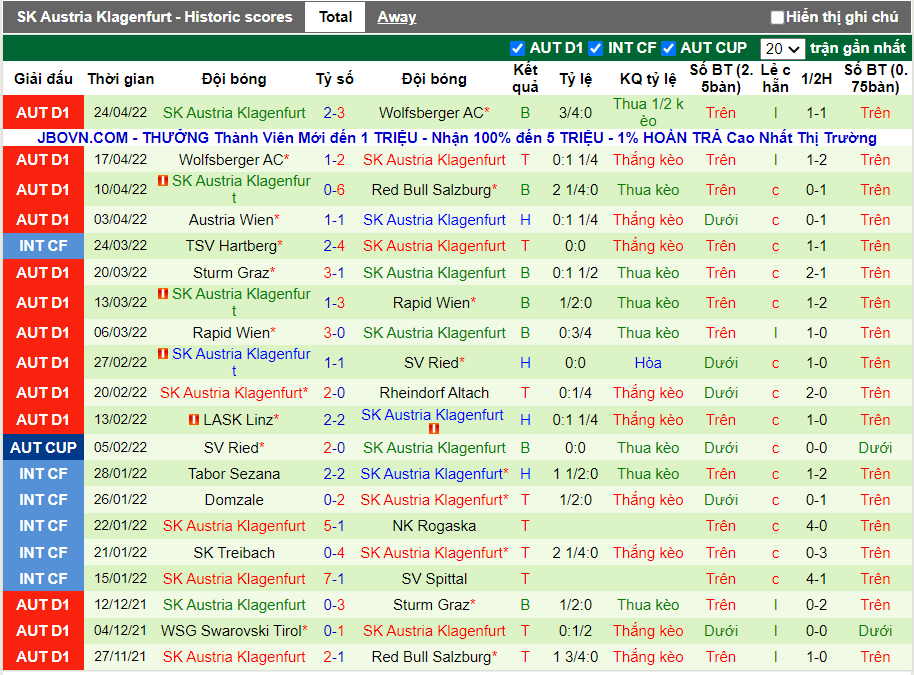Select NK Rogaska team name
The width and height of the screenshot is (914, 675).
click(434, 526)
